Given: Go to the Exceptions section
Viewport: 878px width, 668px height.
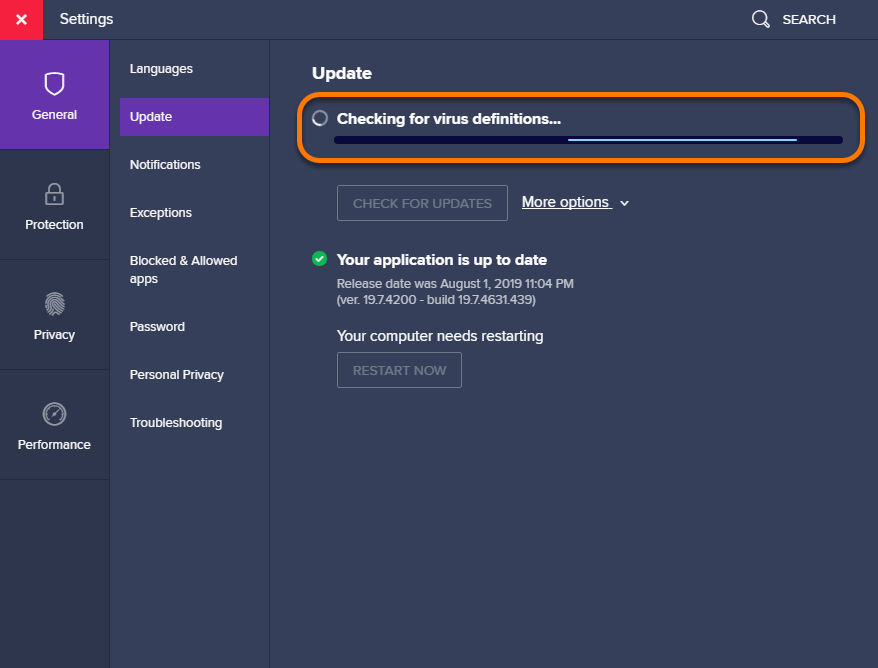Looking at the screenshot, I should click(x=160, y=213).
